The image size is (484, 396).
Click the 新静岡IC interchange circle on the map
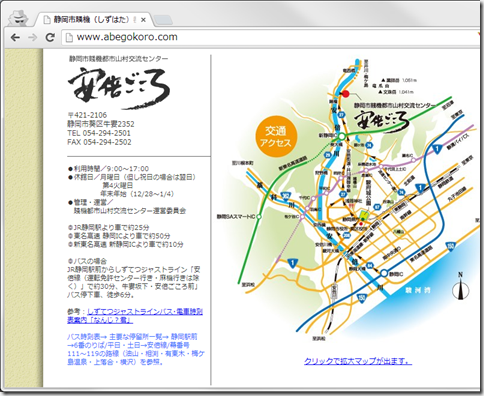(342, 136)
